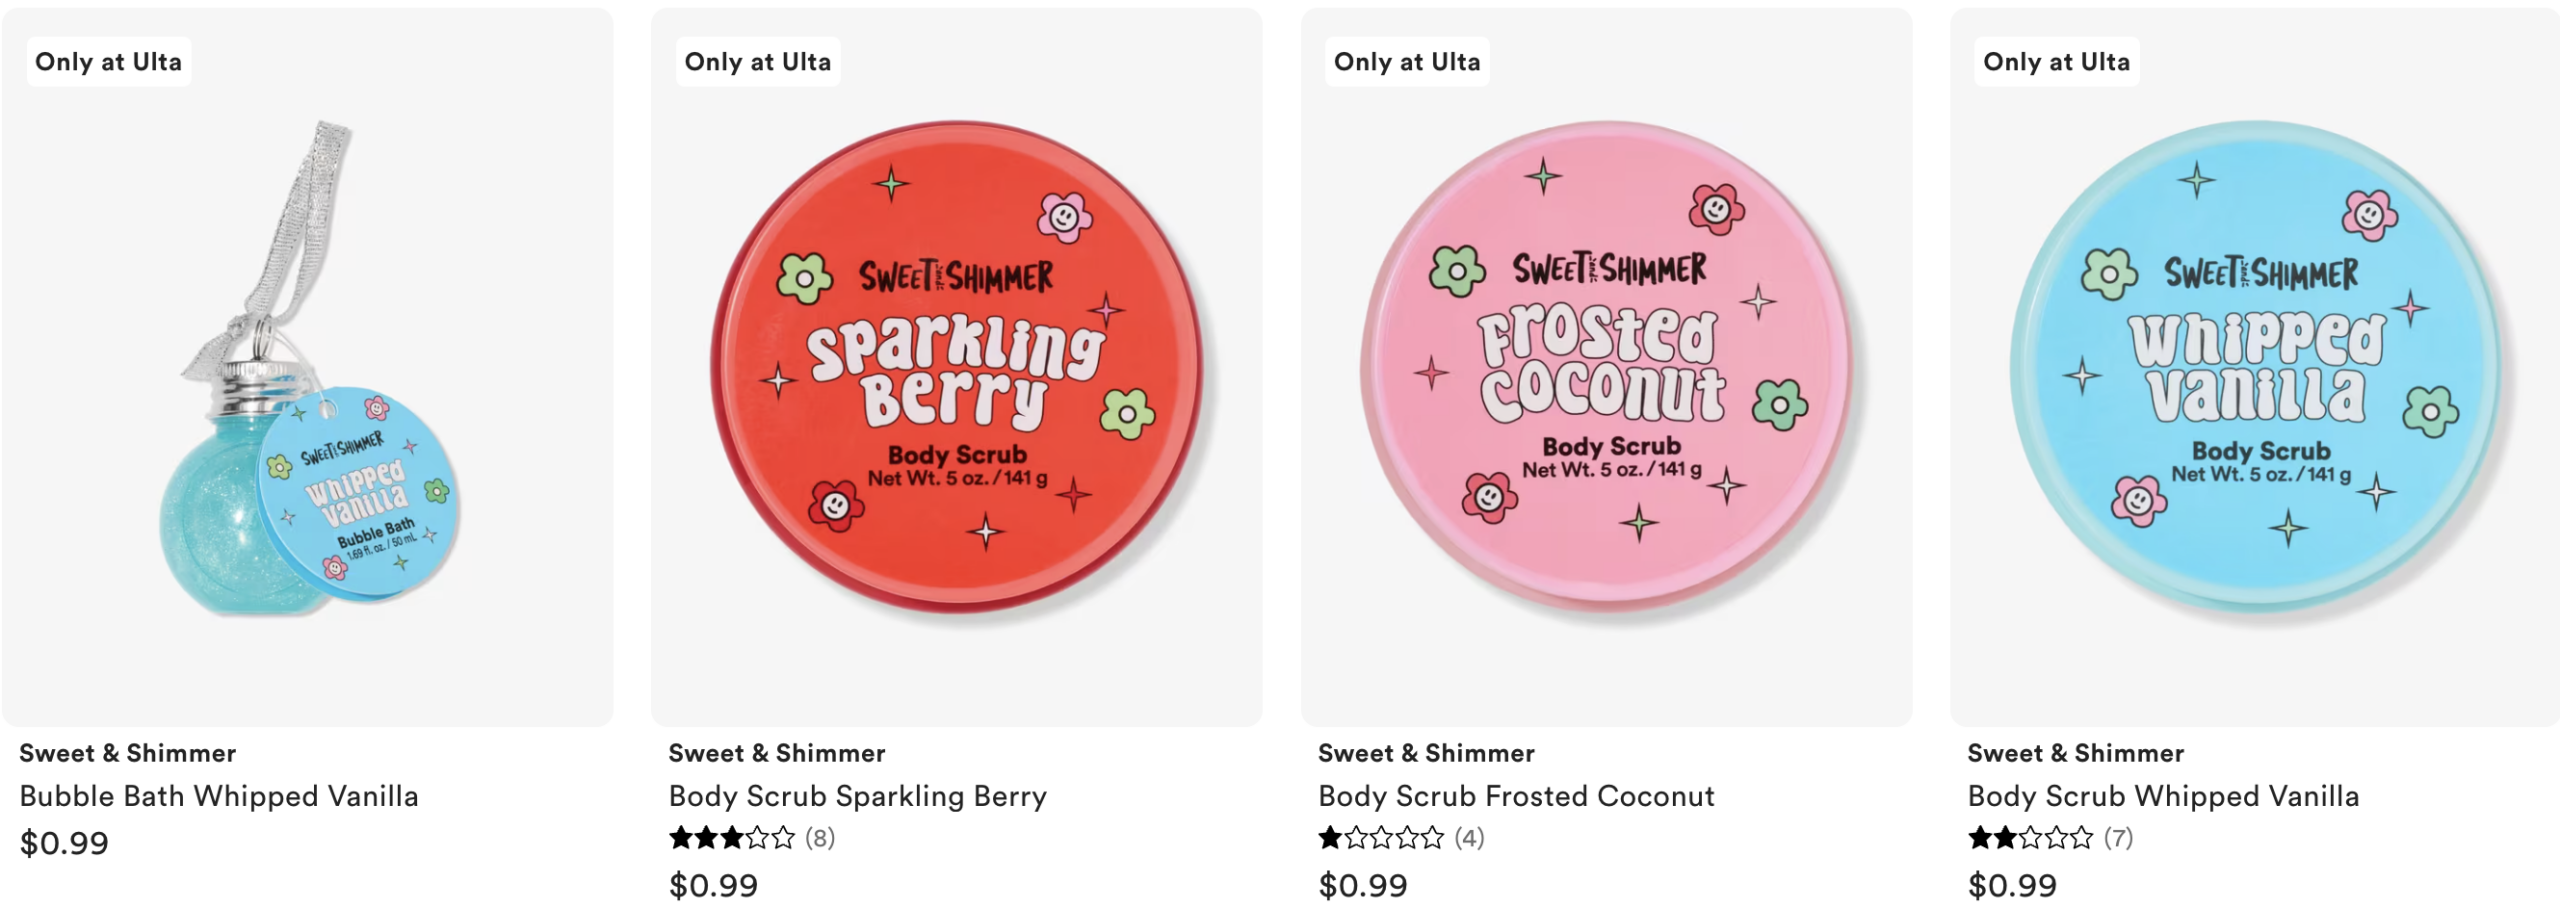Click the $0.99 price under Sparkling Berry

[713, 885]
